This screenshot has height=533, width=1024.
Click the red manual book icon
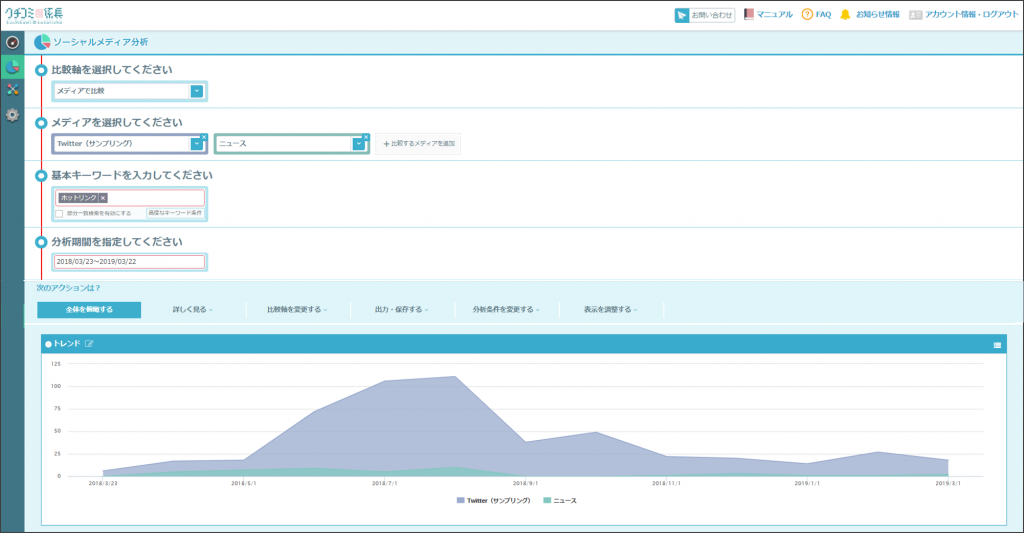point(749,14)
